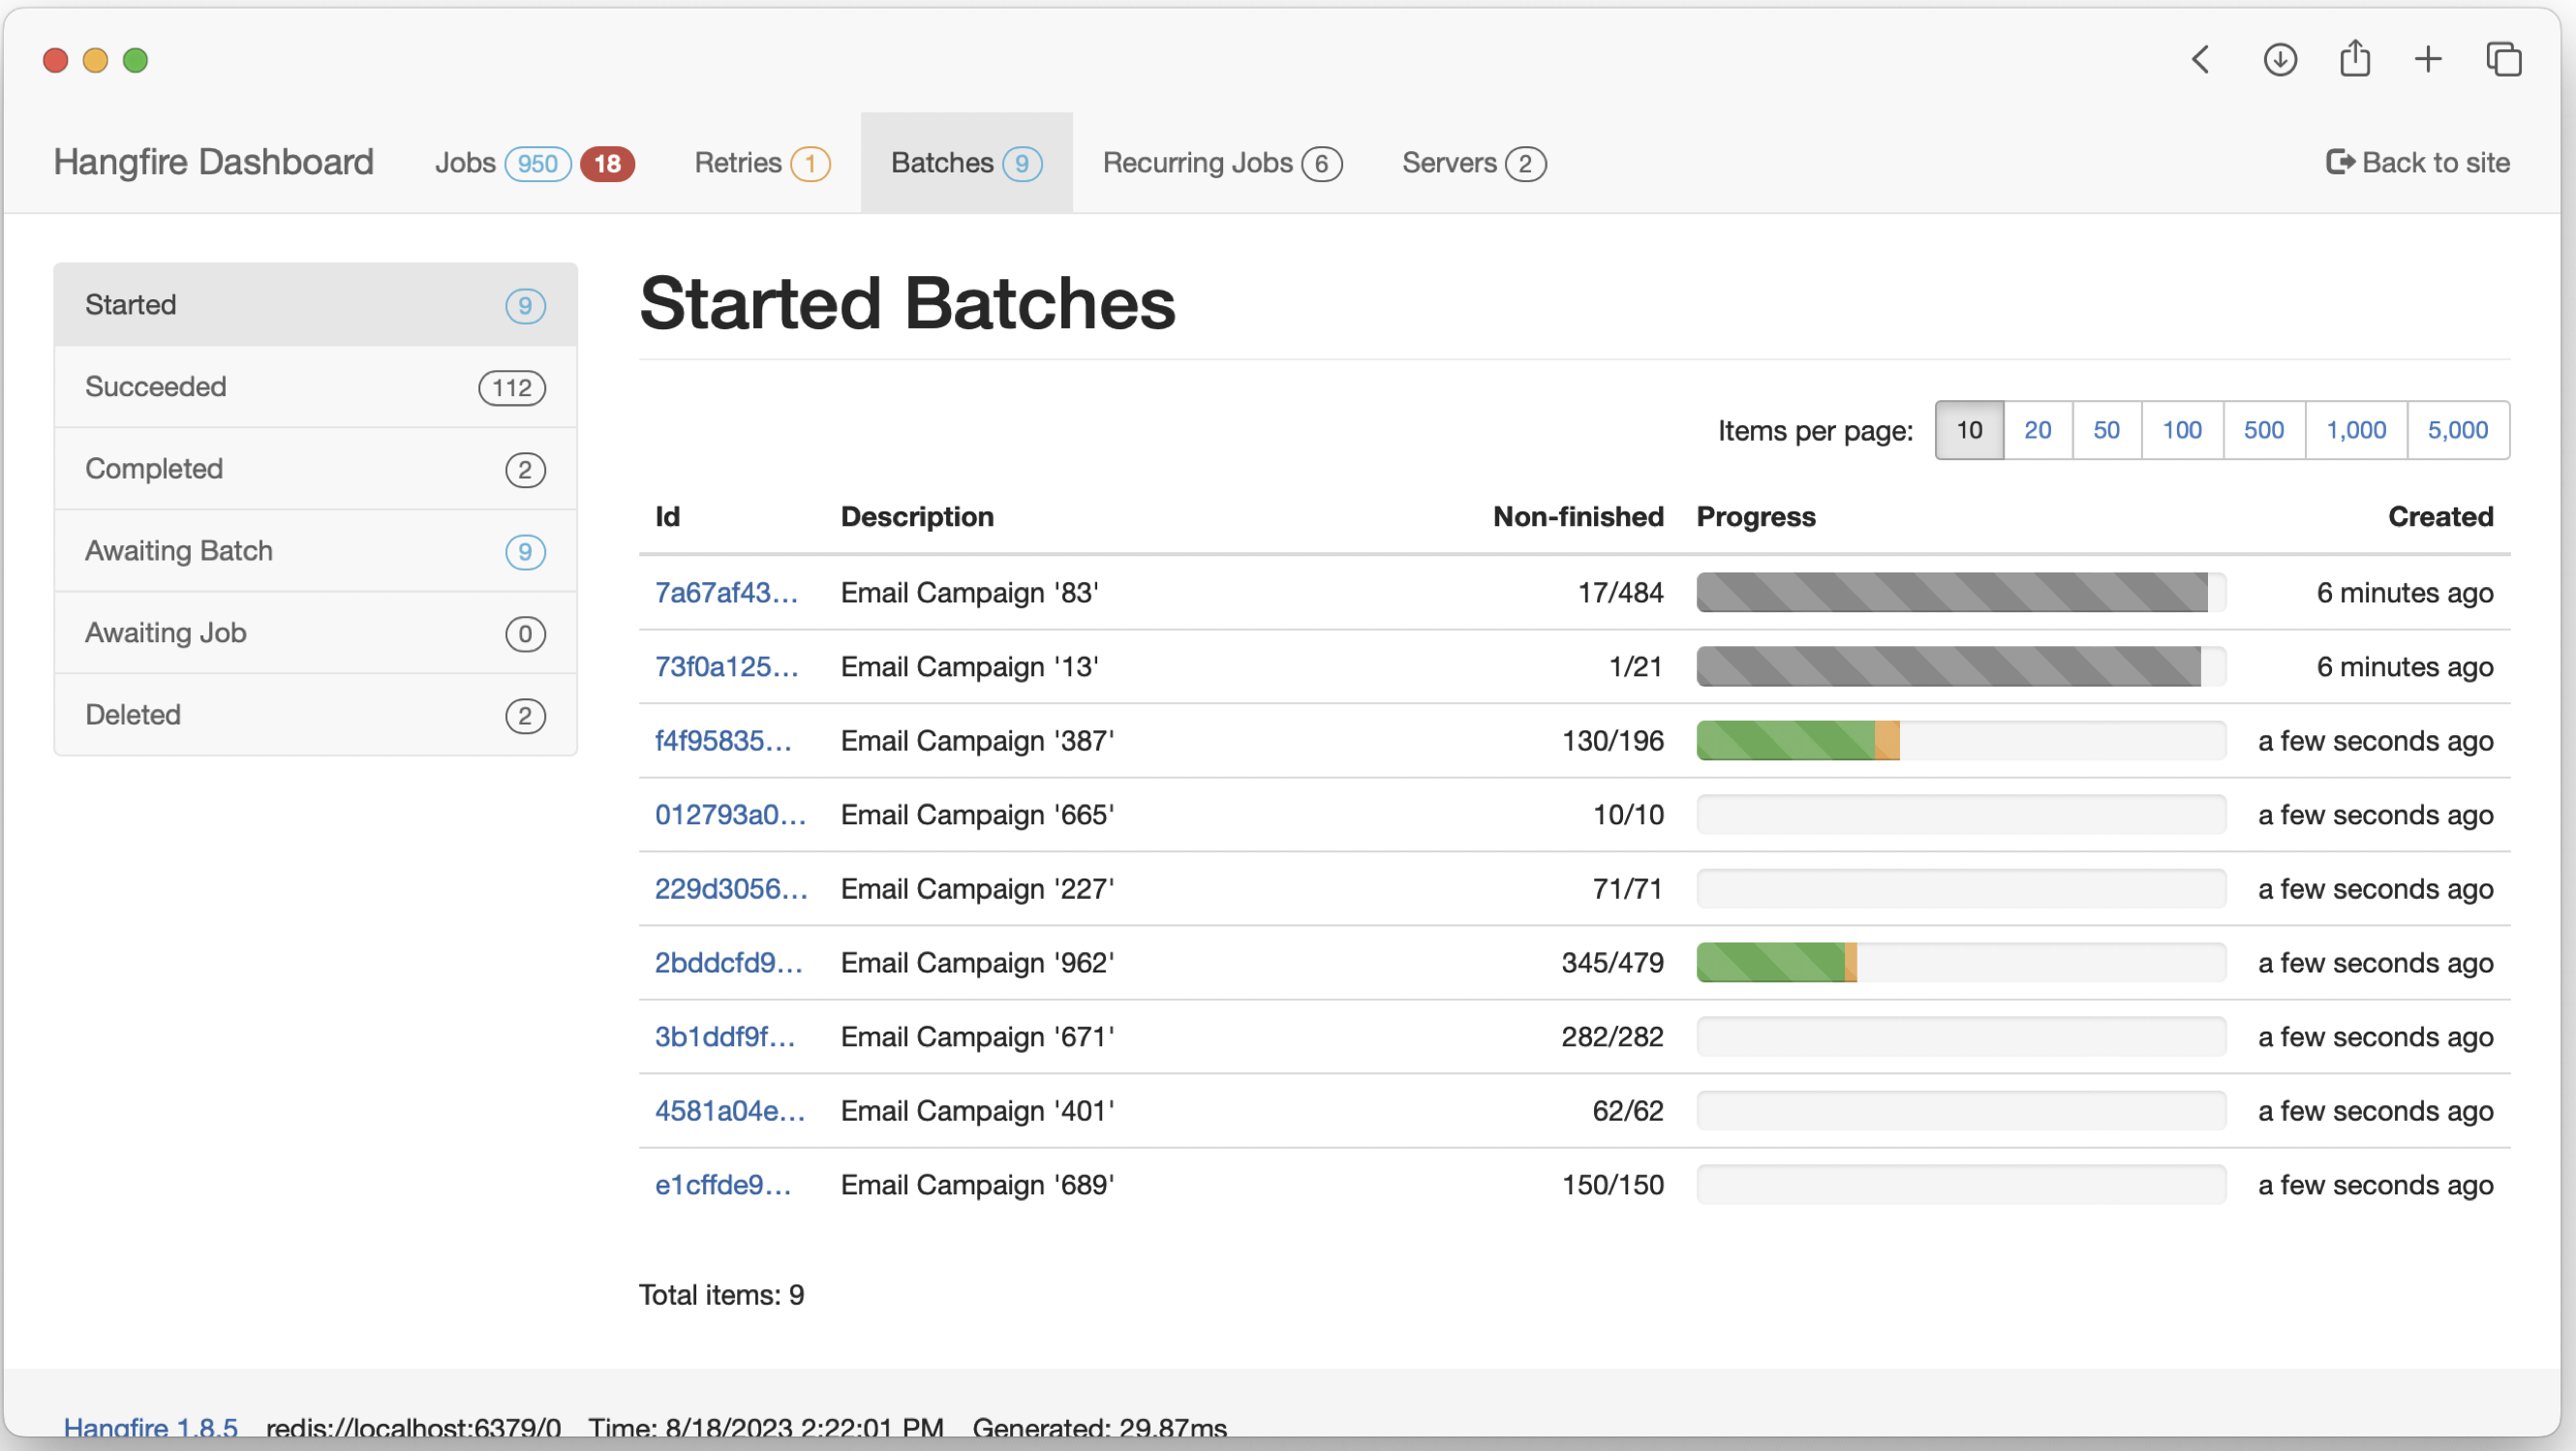Click the share icon in browser toolbar

pos(2353,60)
